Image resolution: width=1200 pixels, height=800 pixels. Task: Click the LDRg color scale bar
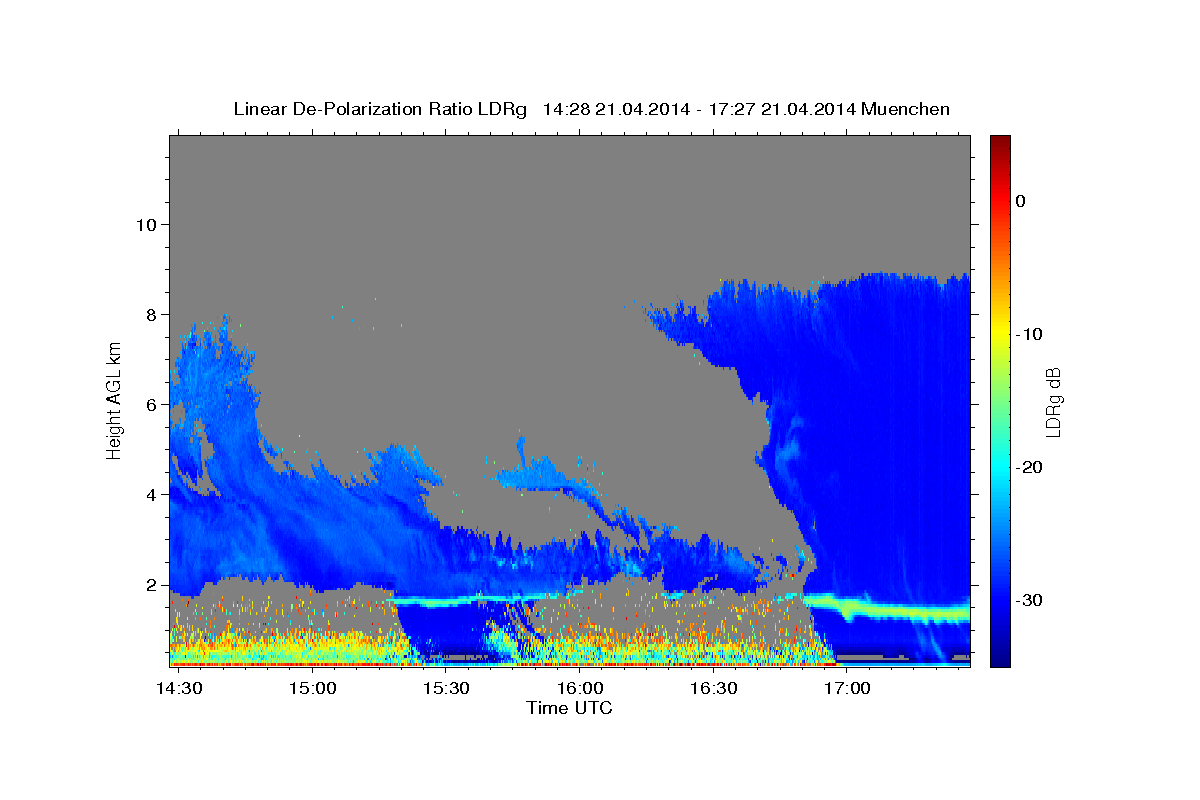(1000, 401)
